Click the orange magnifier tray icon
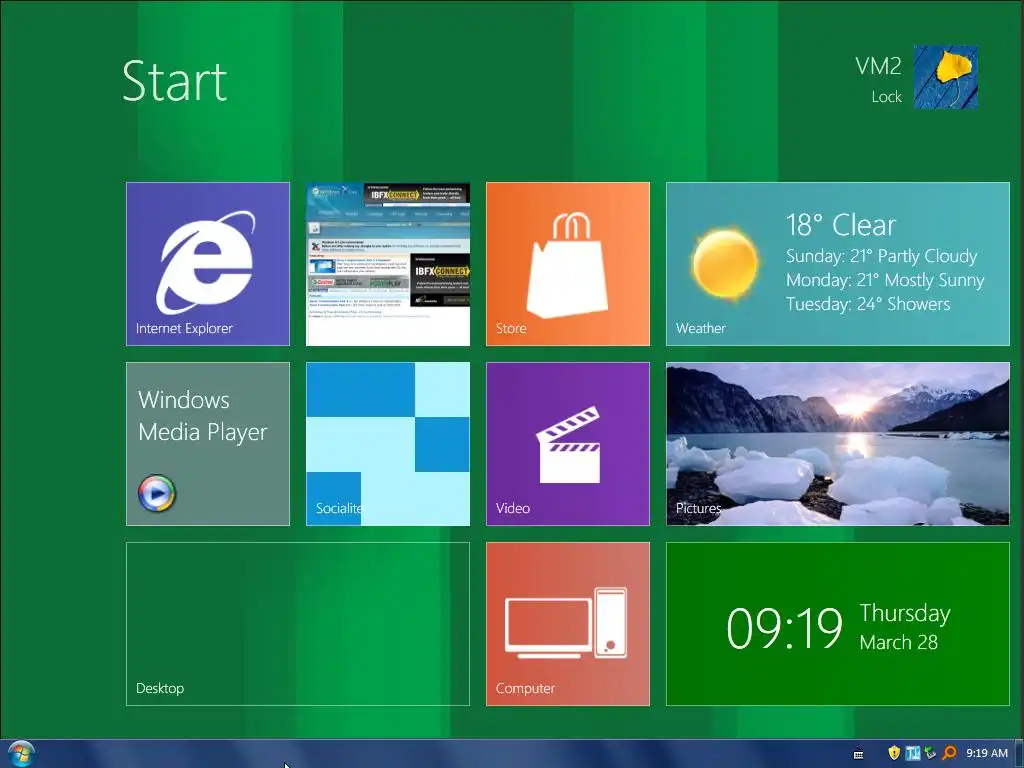Viewport: 1024px width, 768px height. pyautogui.click(x=950, y=753)
